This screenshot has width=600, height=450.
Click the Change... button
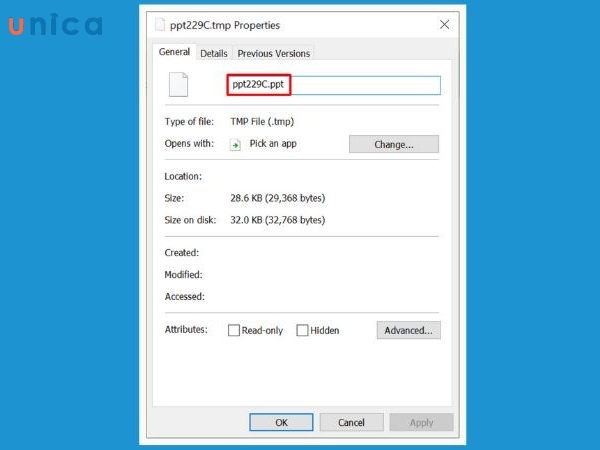click(x=394, y=144)
